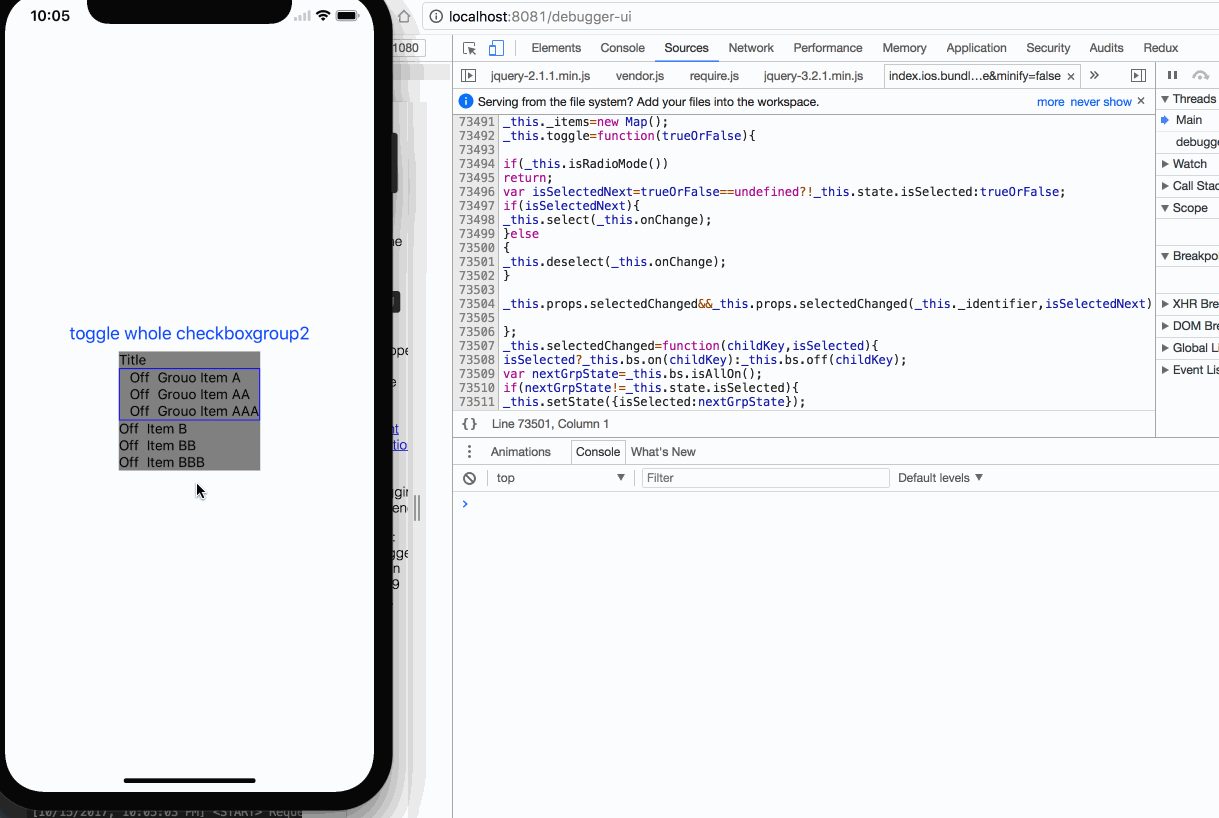Click the localhost:8081 address bar
The height and width of the screenshot is (818, 1219).
click(820, 16)
